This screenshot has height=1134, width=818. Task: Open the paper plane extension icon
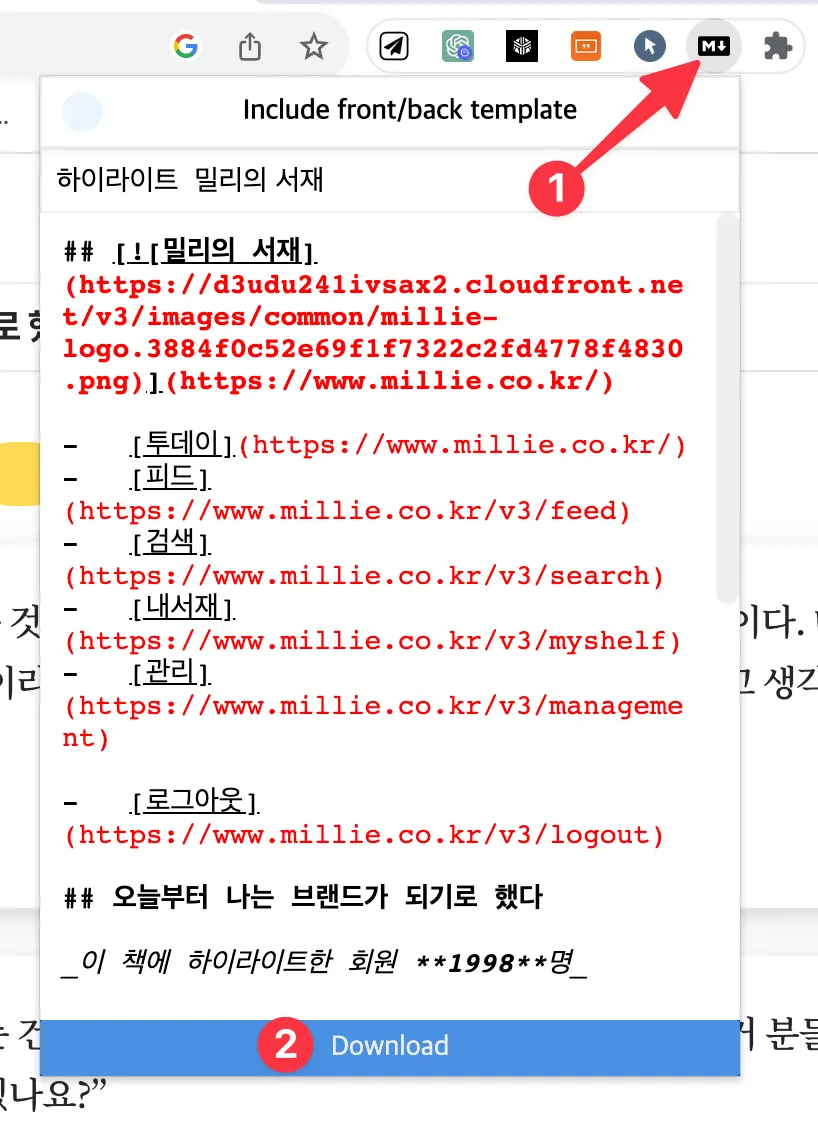click(394, 46)
